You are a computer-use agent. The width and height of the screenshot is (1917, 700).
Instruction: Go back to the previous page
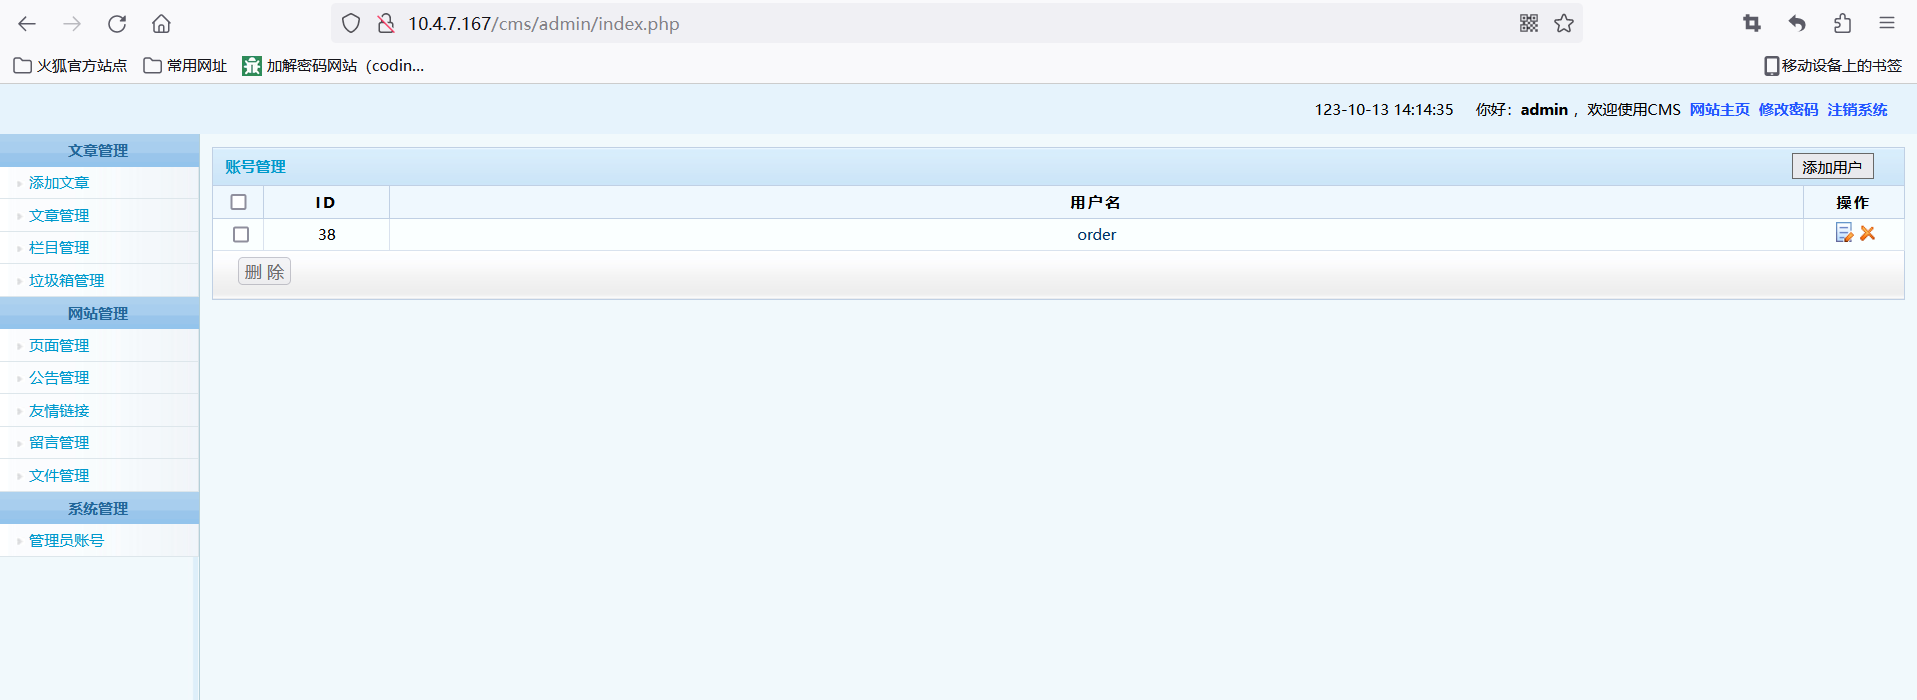pos(27,23)
